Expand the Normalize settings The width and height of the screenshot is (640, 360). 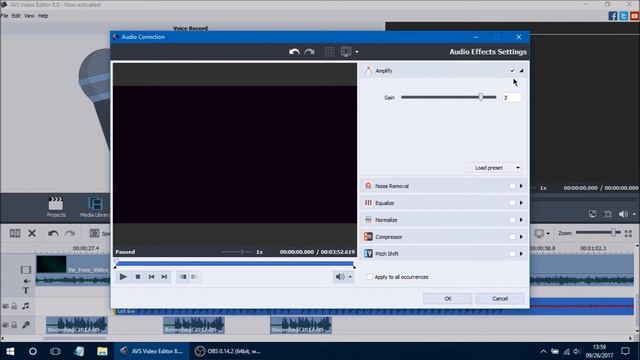tap(521, 220)
